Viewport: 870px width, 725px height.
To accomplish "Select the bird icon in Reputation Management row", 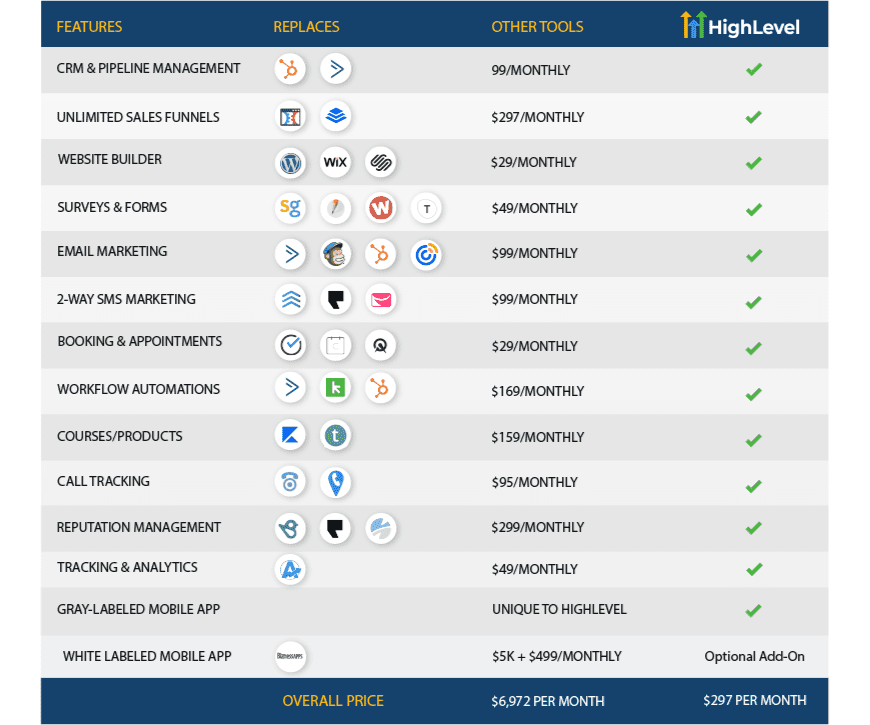I will tap(290, 528).
